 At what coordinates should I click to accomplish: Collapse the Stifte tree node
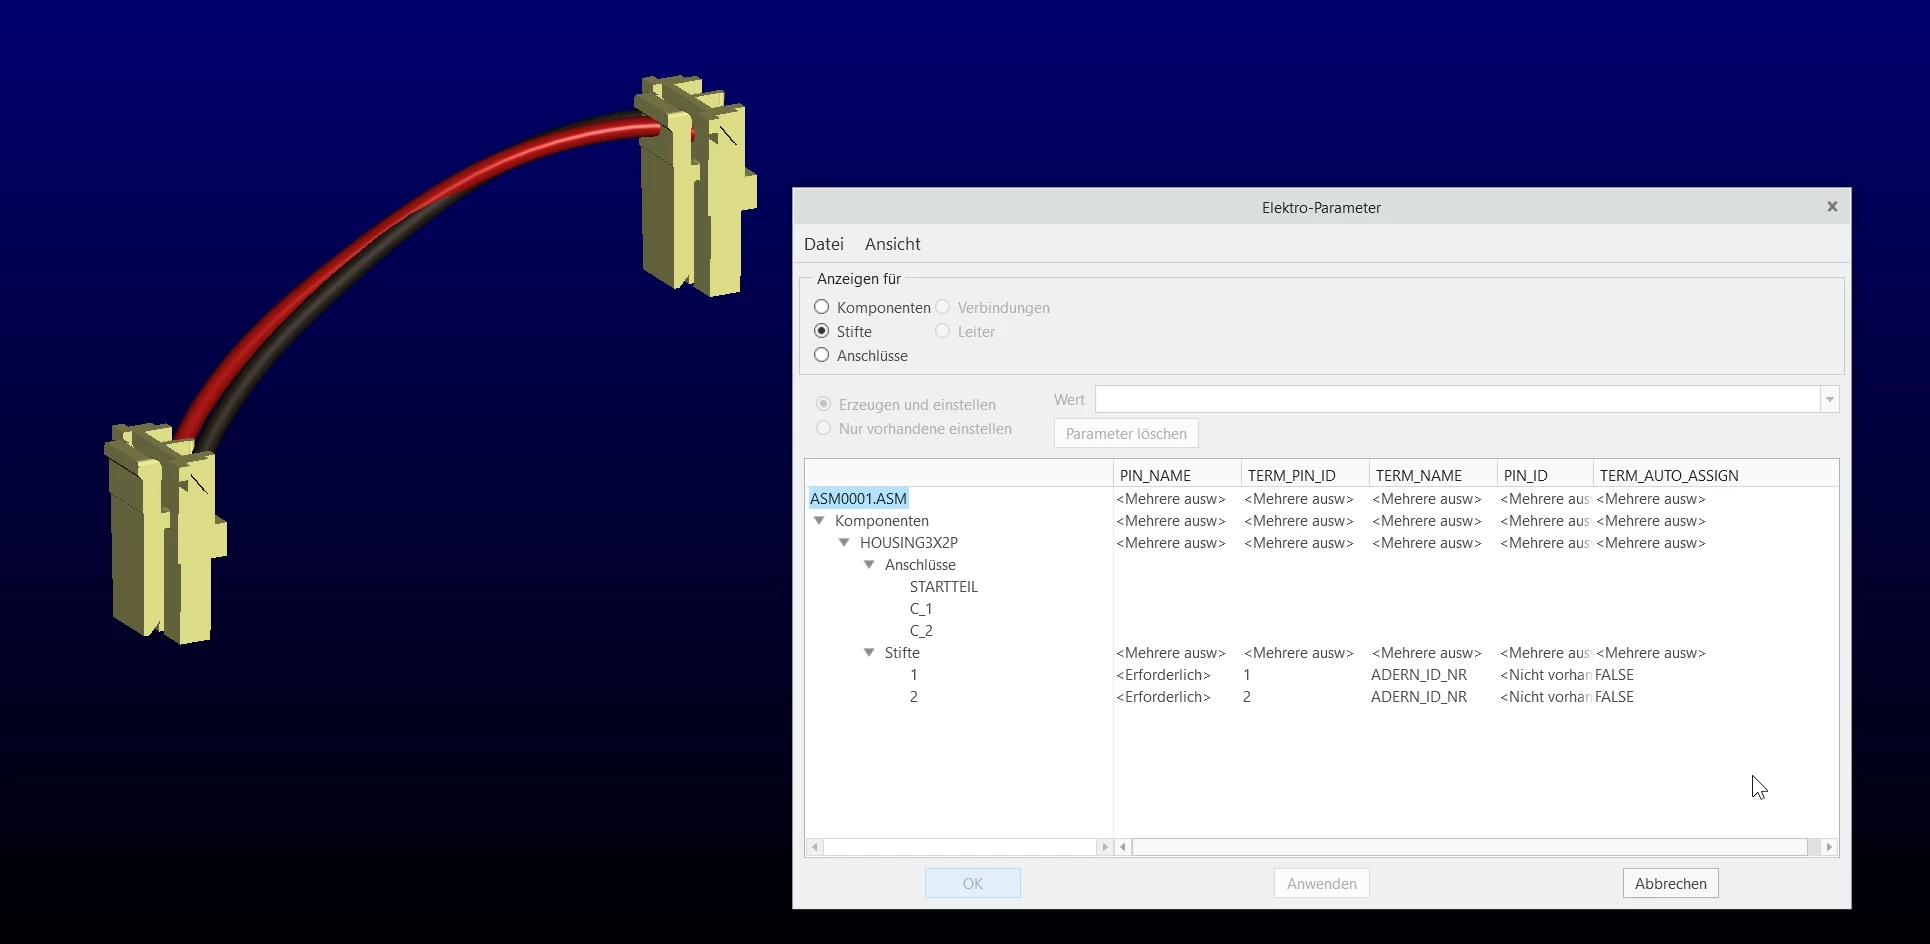coord(869,653)
